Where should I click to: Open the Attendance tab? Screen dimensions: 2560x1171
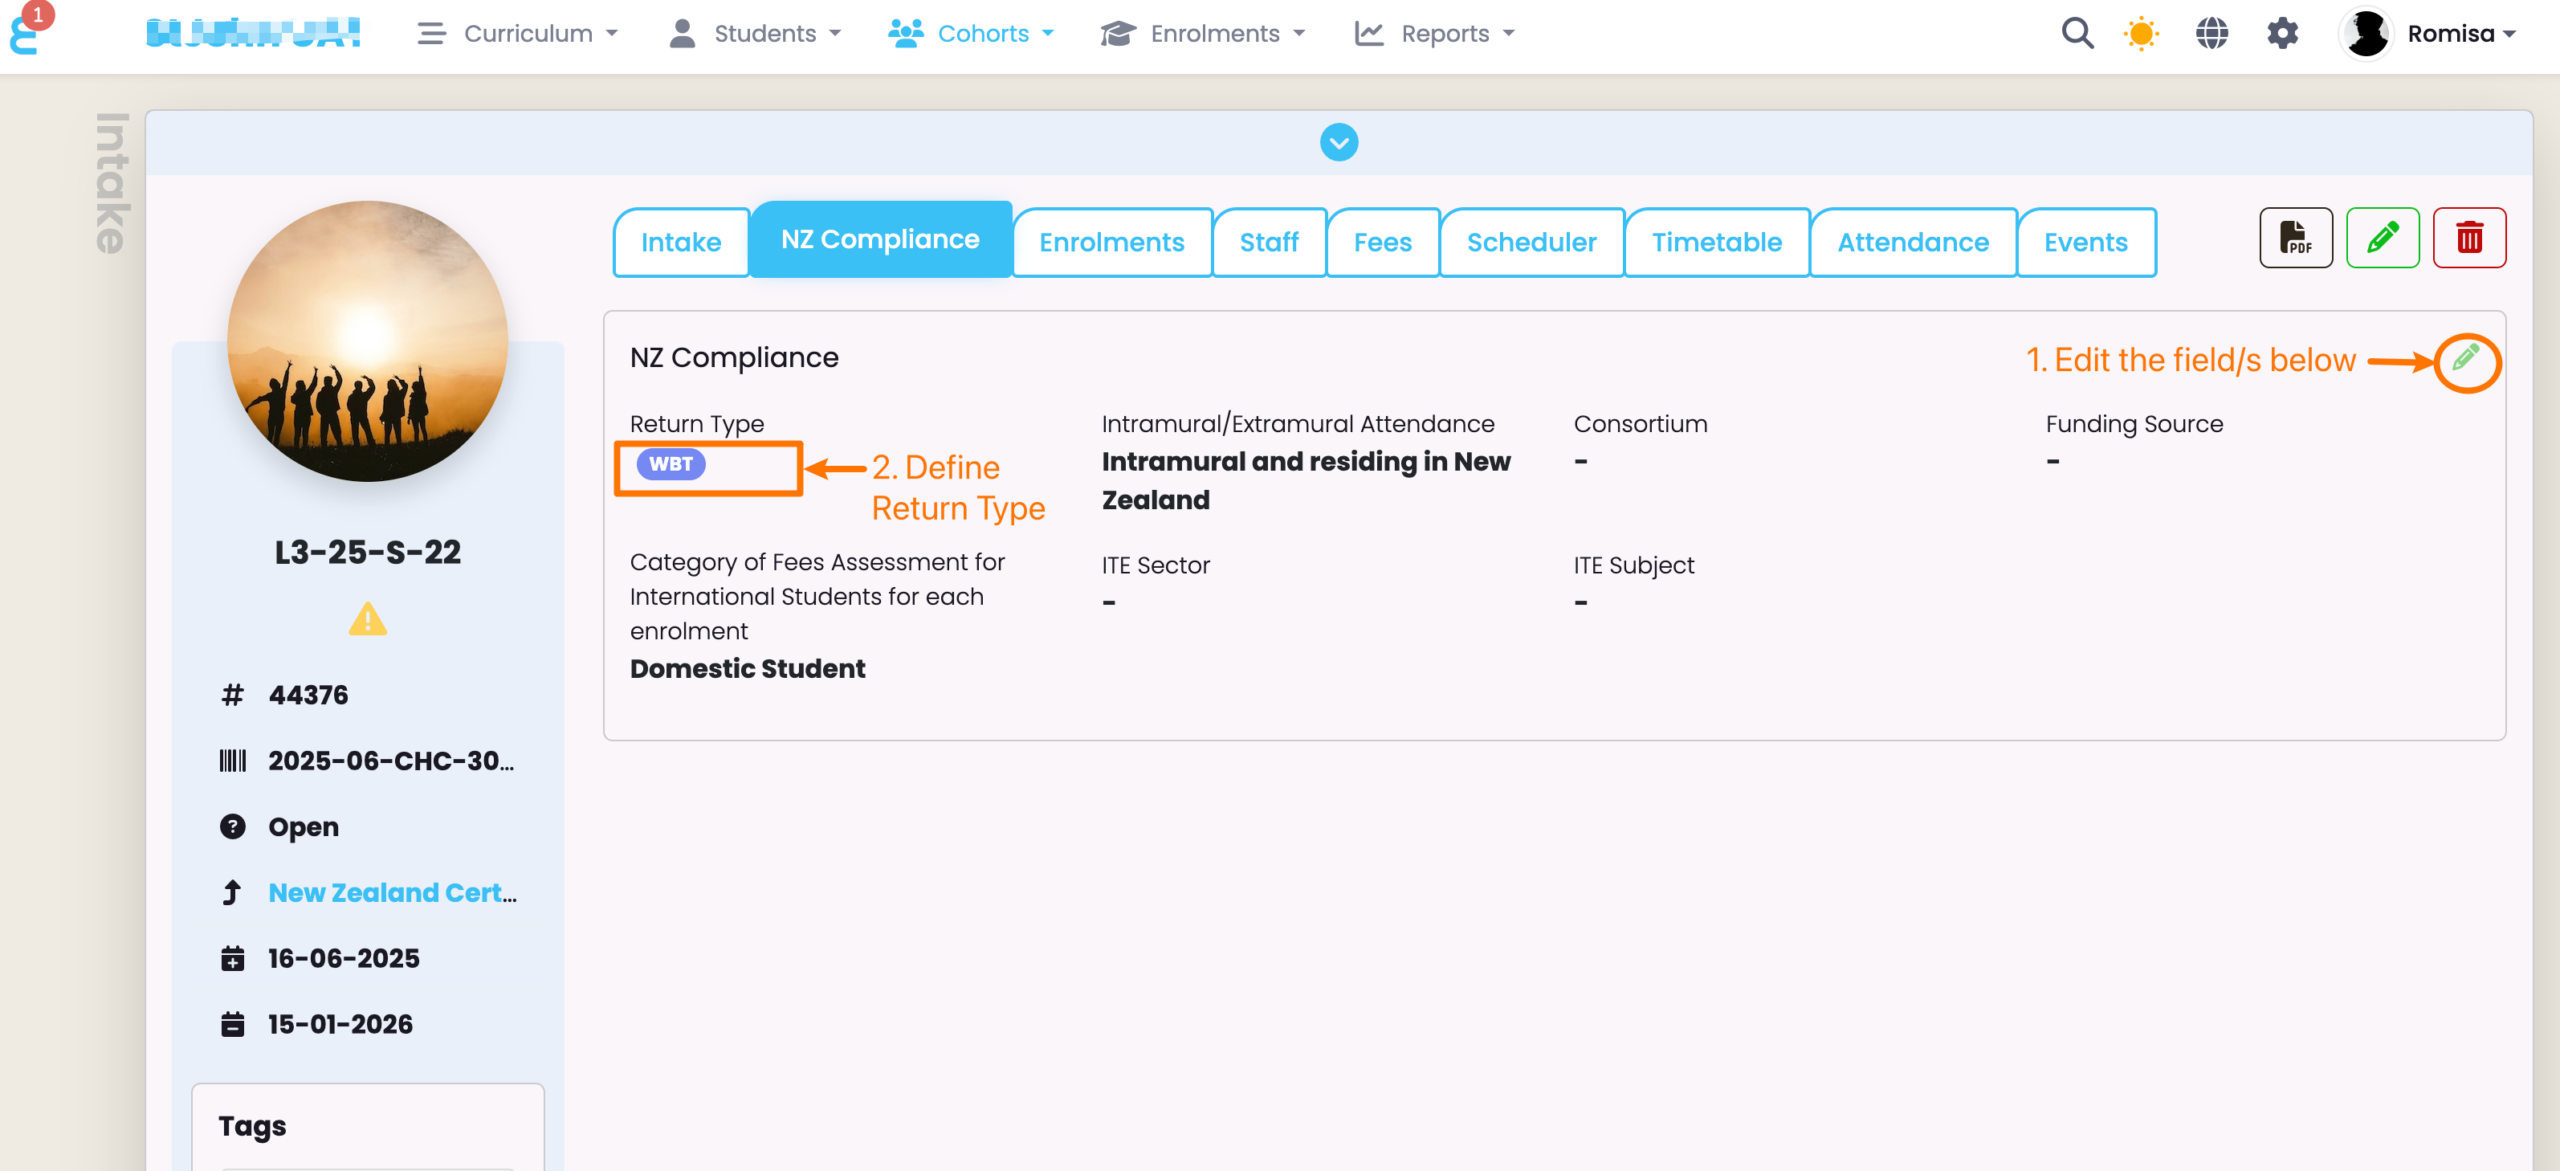1912,242
